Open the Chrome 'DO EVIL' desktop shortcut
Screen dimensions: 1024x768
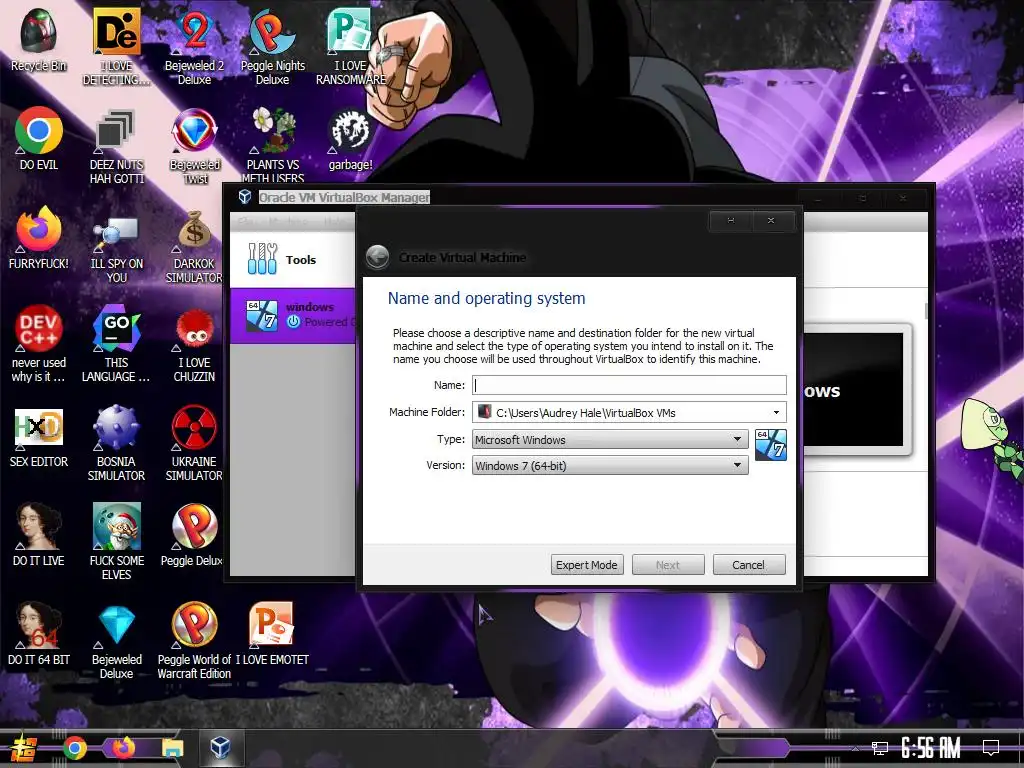(x=39, y=139)
